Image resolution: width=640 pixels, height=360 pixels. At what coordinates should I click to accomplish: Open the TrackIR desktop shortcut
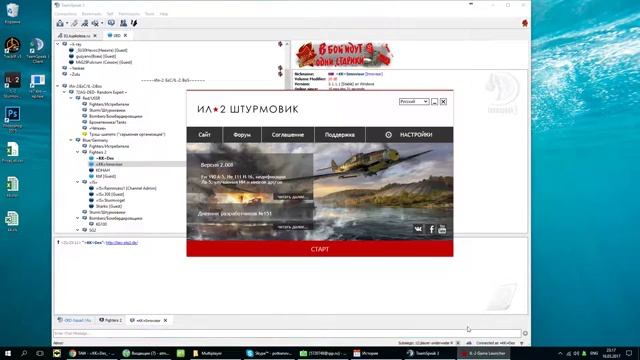point(12,48)
